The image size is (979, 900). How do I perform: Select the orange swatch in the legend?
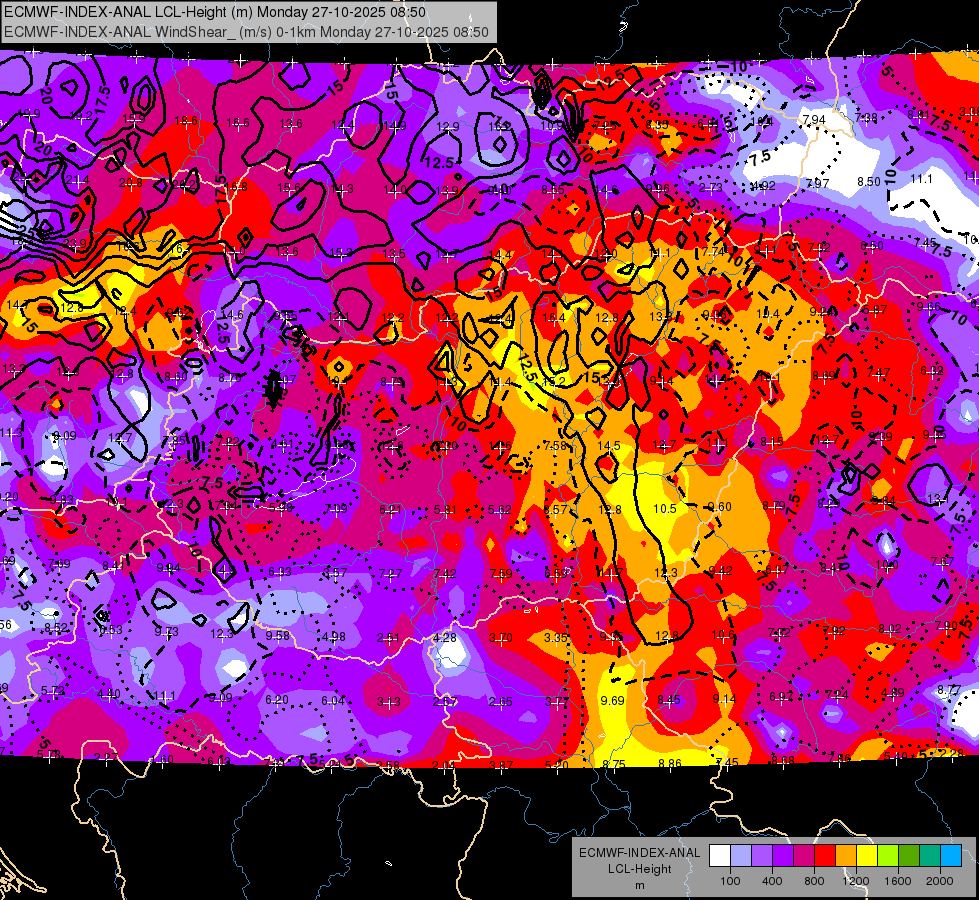click(846, 856)
